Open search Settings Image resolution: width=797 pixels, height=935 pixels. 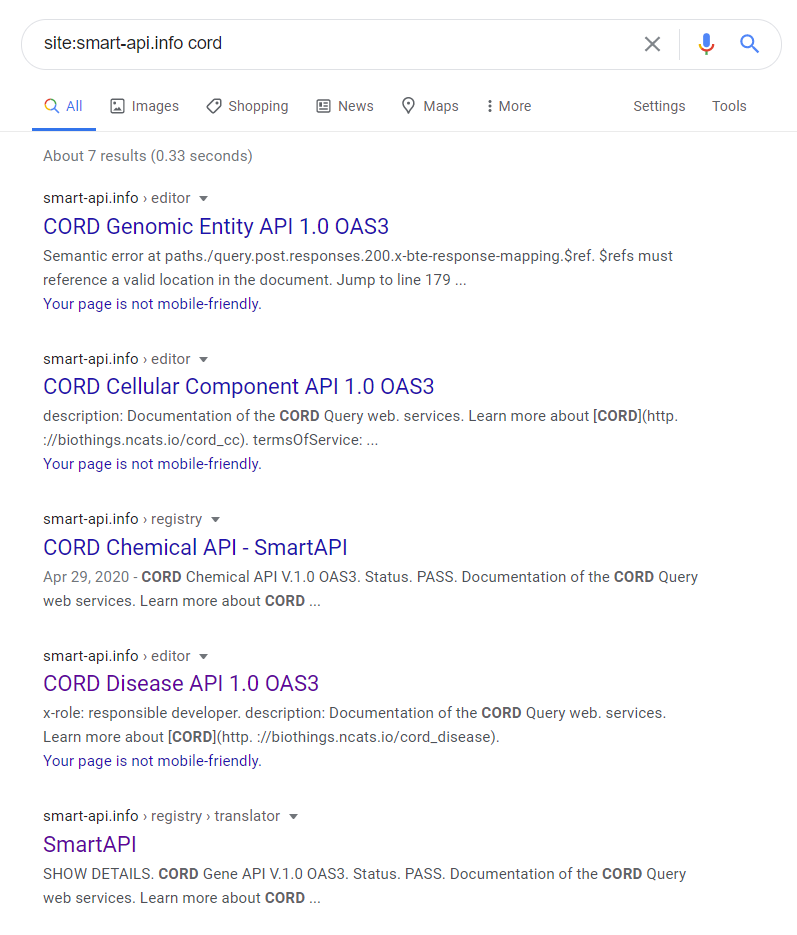coord(659,106)
